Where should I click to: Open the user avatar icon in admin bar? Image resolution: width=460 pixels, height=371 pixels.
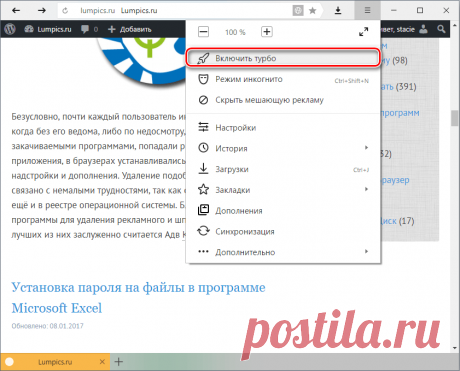(423, 29)
